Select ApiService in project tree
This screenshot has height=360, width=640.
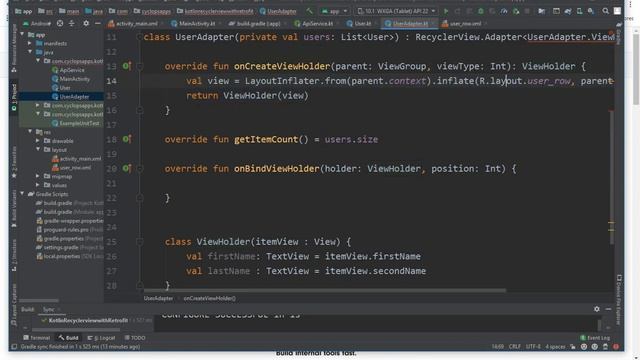(x=72, y=70)
